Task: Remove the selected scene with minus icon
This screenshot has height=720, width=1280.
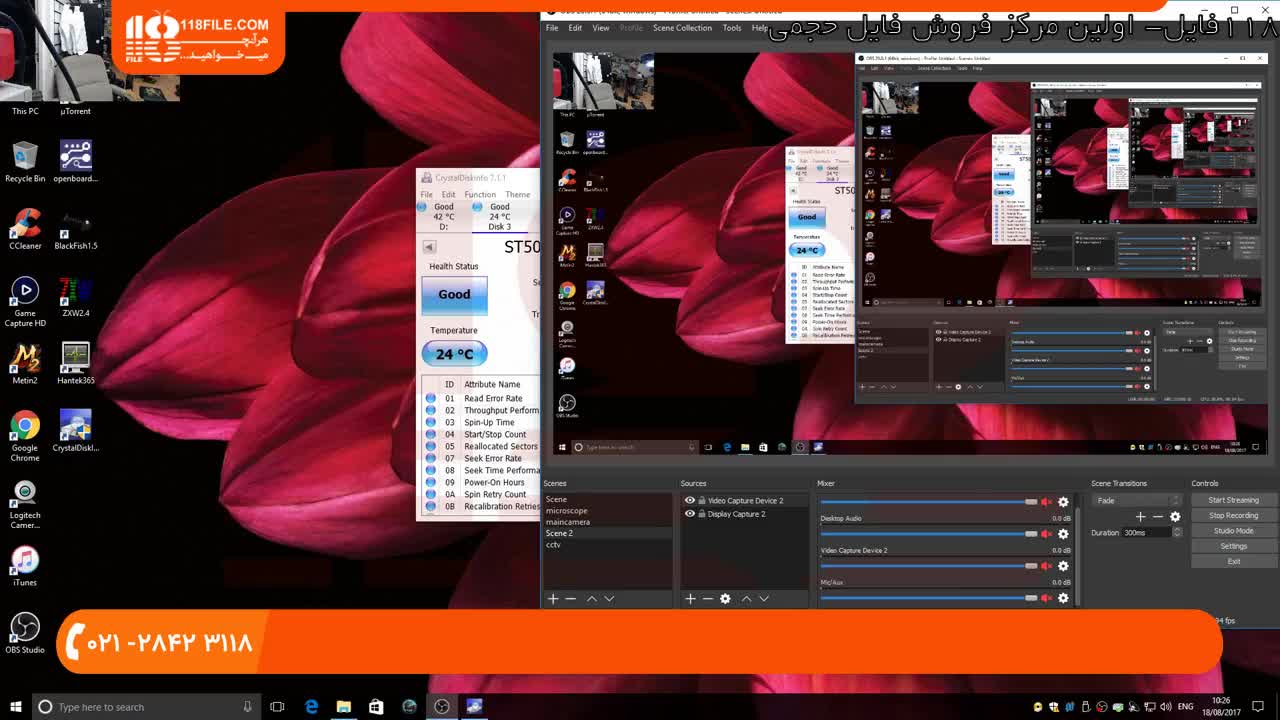Action: click(571, 598)
